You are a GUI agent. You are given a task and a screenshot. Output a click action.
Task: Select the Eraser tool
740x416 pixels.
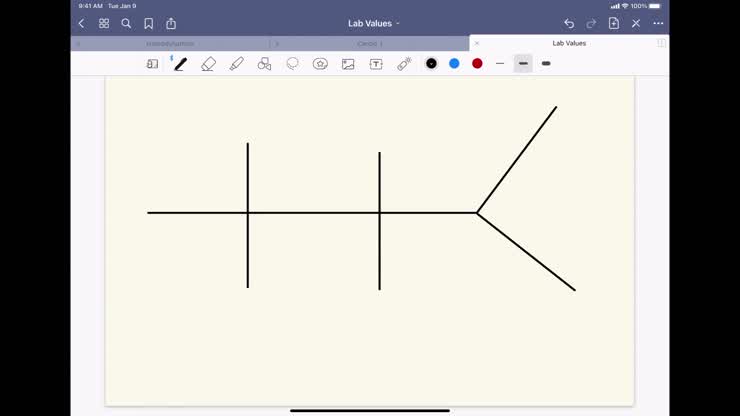pos(208,63)
